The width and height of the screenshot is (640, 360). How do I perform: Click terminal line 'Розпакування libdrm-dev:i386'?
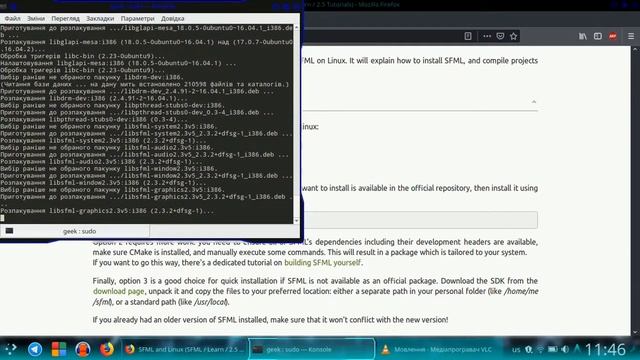coord(93,98)
